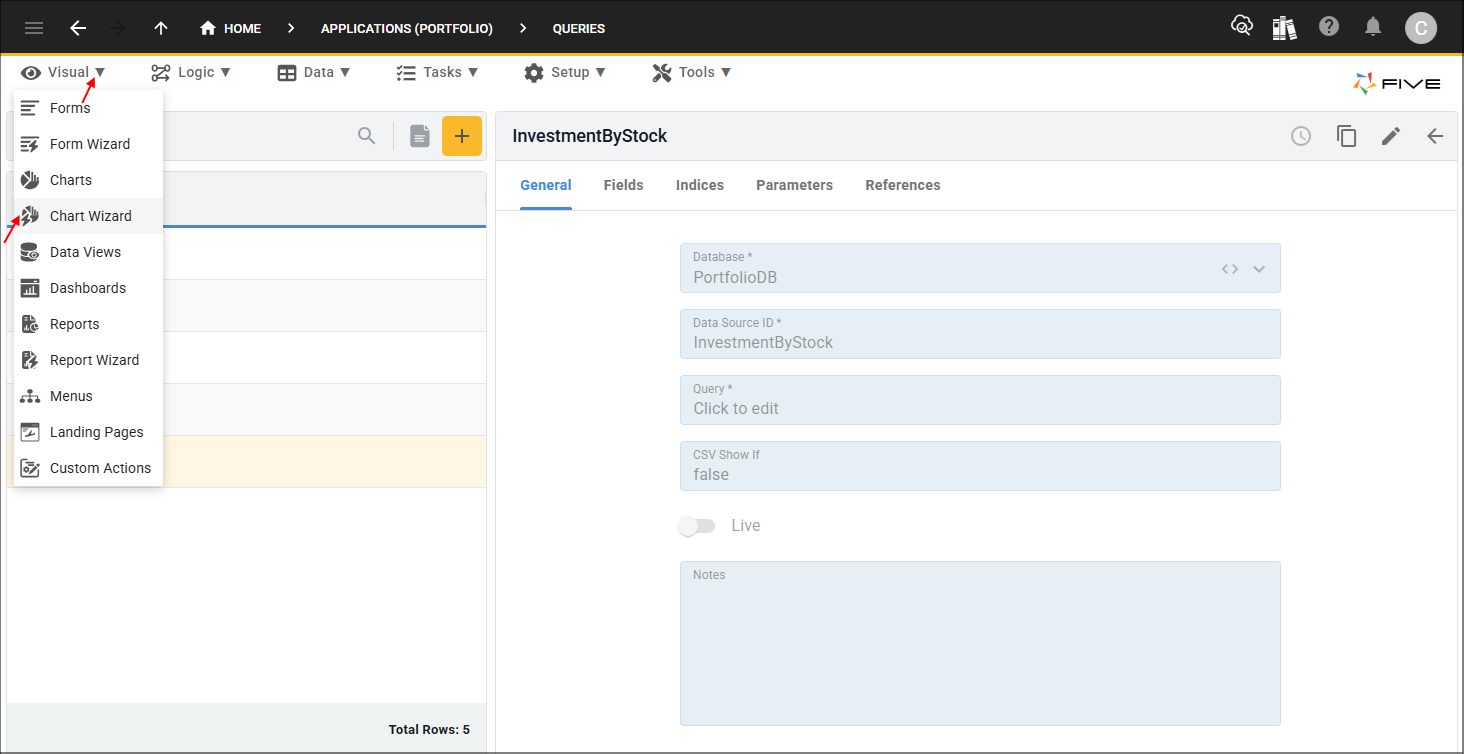Choose Dashboards in the Visual menu
This screenshot has width=1464, height=754.
pyautogui.click(x=88, y=288)
